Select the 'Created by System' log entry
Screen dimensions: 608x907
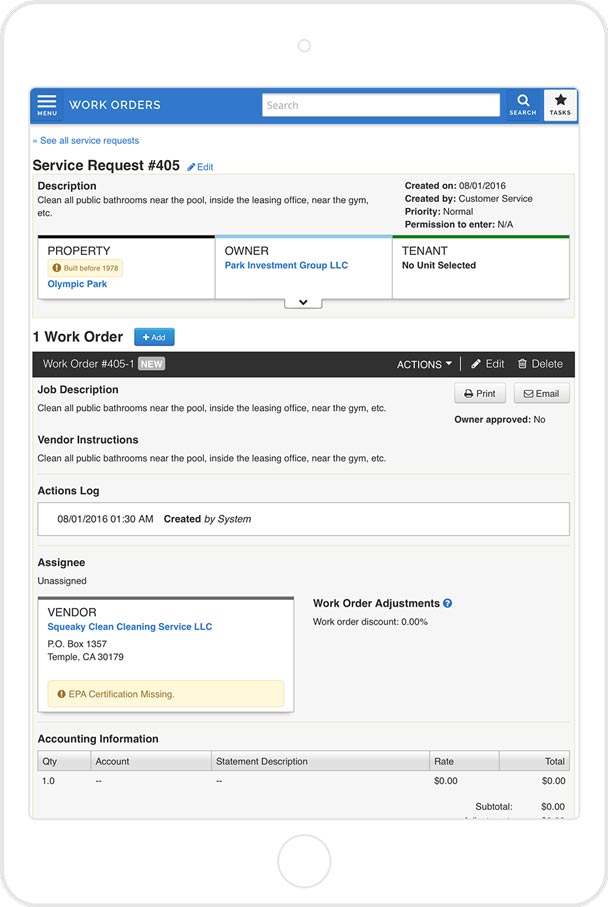pyautogui.click(x=303, y=519)
